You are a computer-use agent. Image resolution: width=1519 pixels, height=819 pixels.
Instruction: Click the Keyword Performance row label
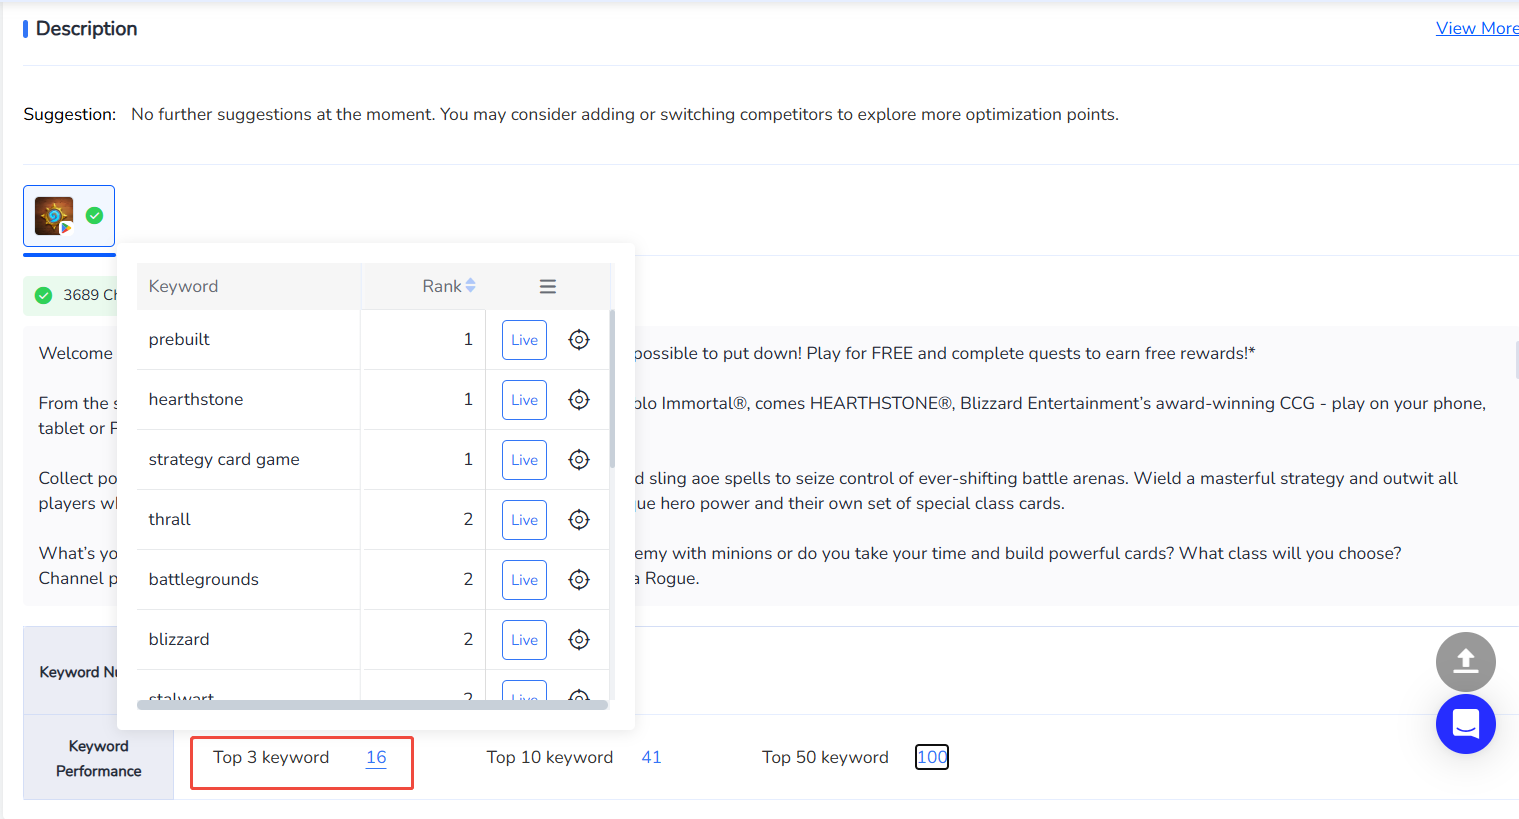98,758
